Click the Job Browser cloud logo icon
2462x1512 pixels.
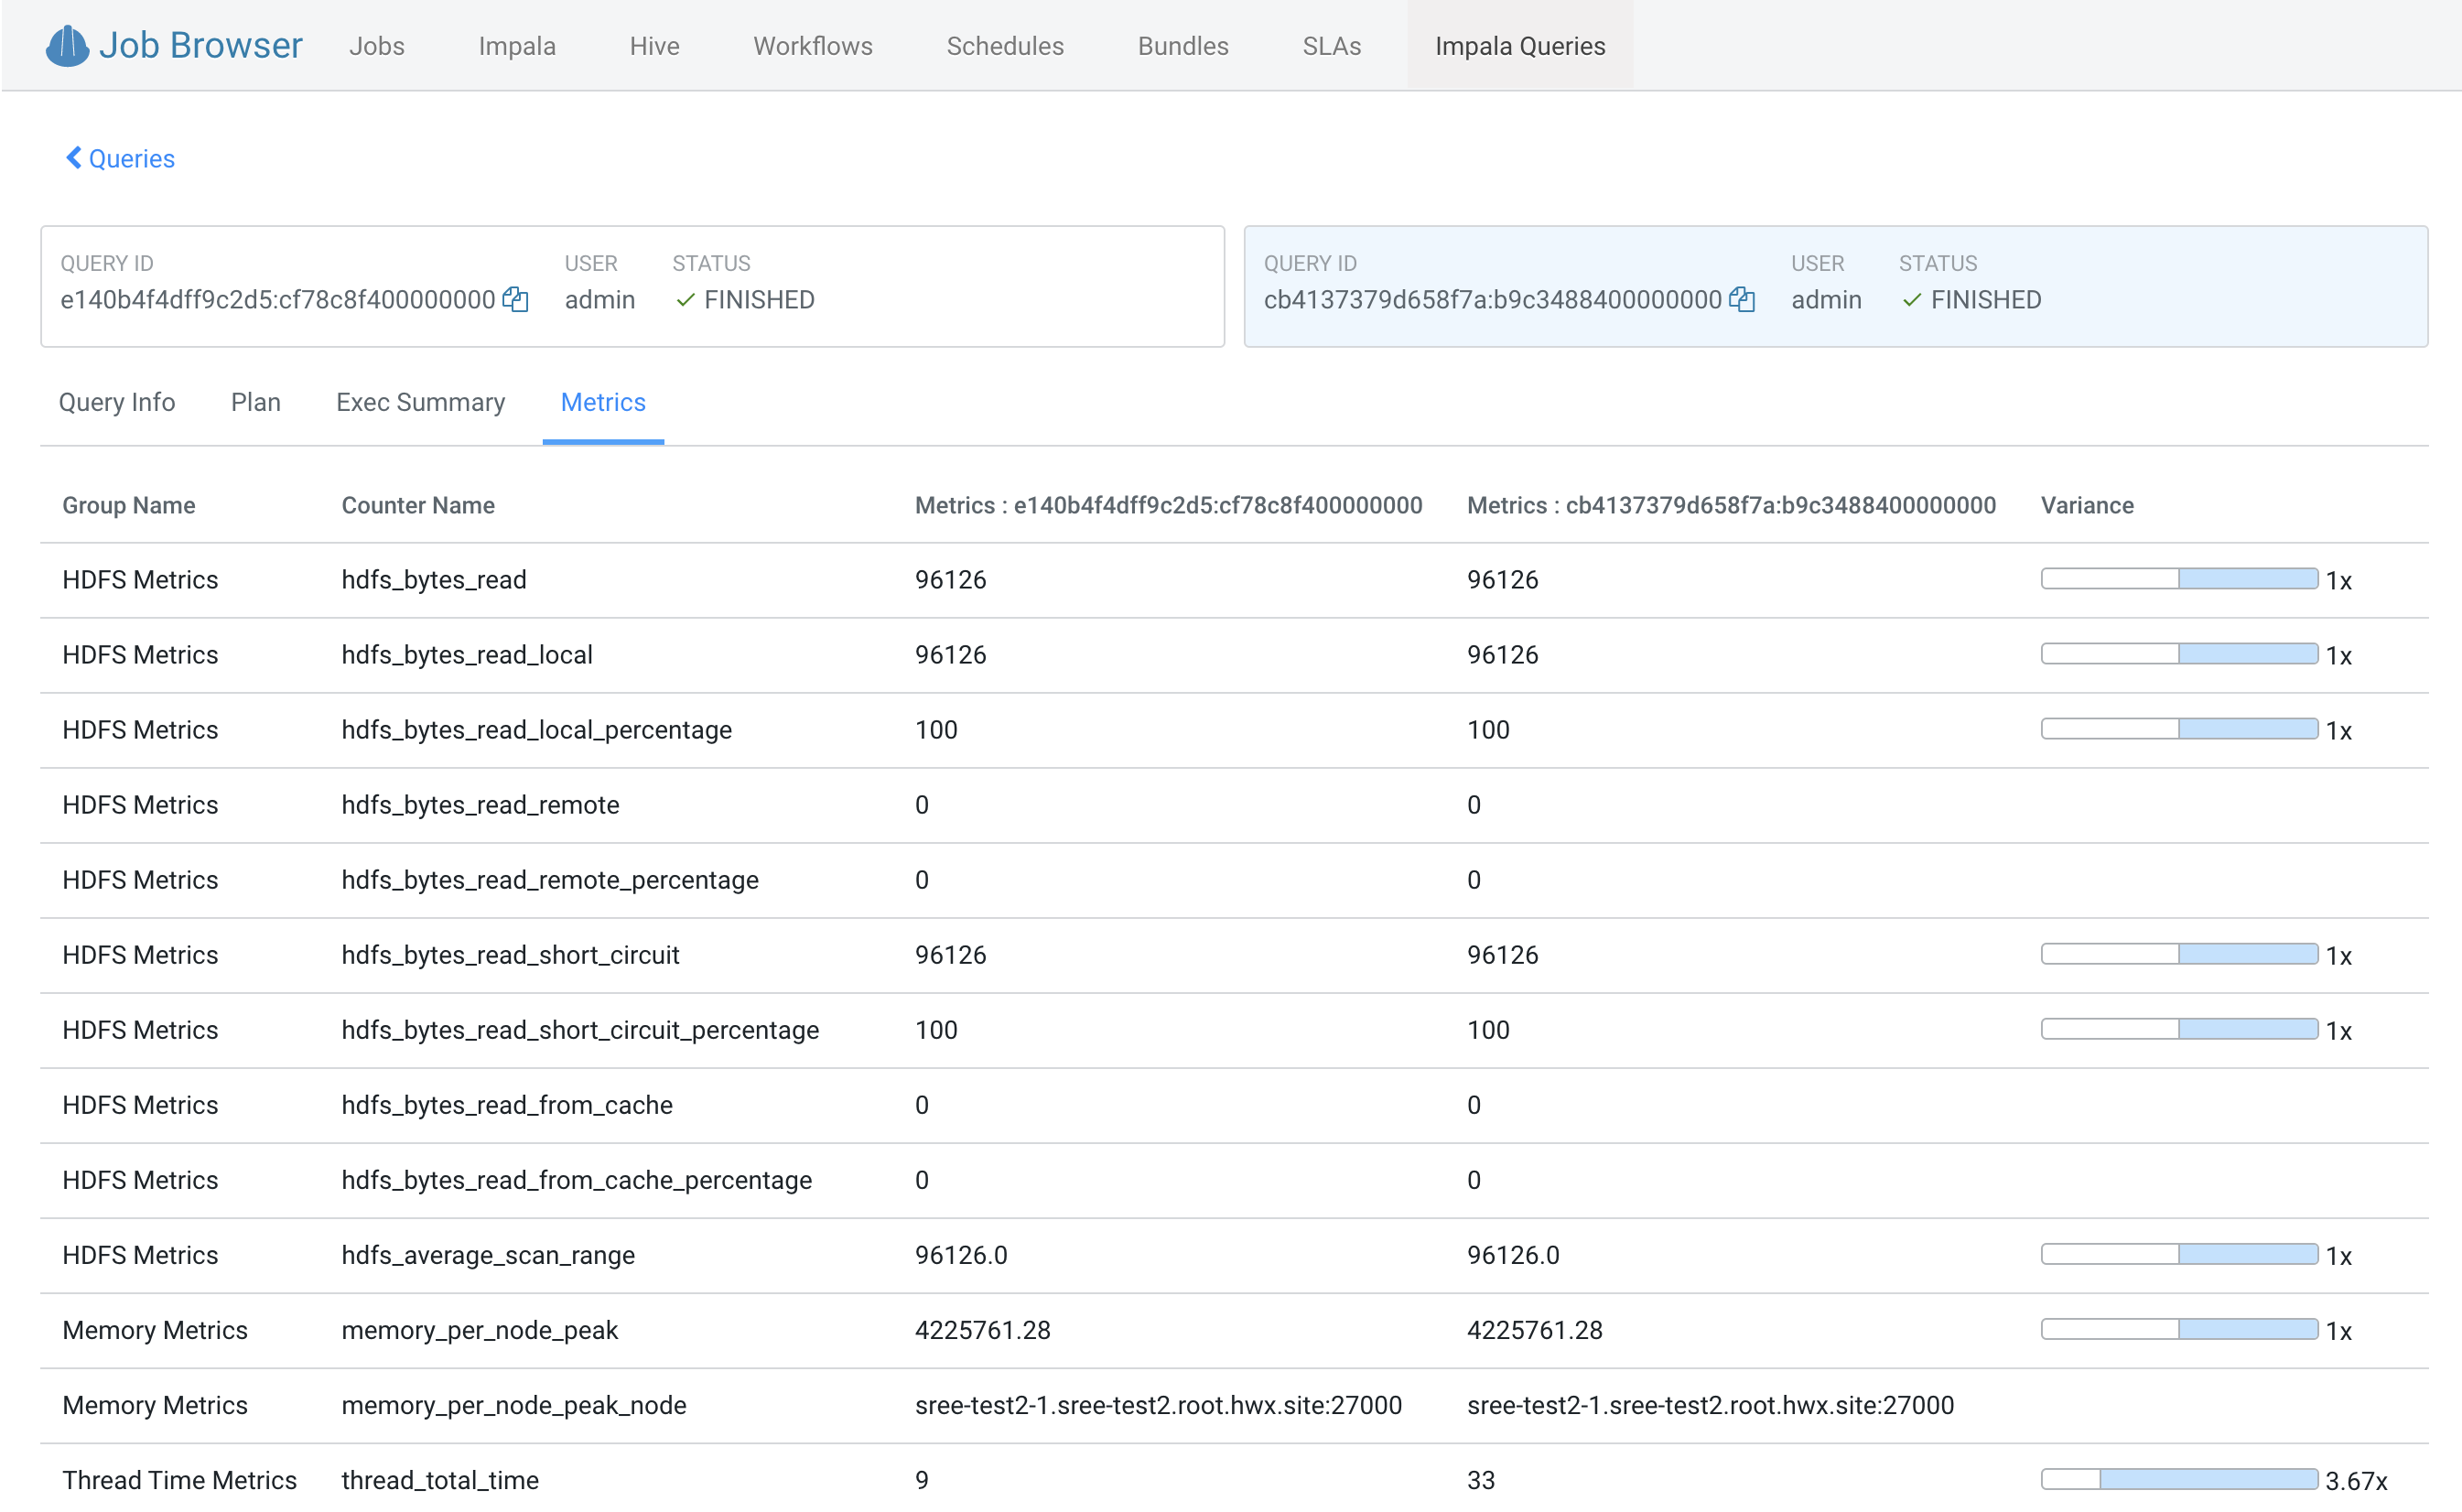(x=66, y=44)
